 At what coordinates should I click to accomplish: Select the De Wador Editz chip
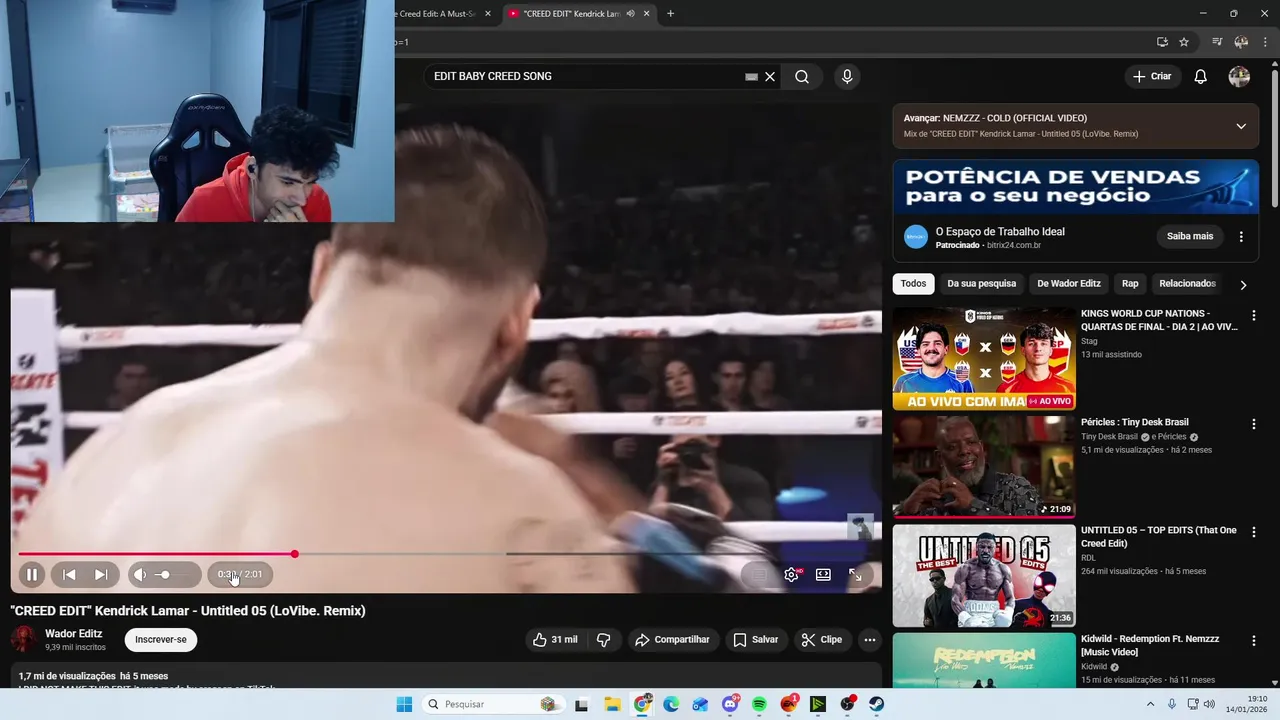coord(1069,283)
